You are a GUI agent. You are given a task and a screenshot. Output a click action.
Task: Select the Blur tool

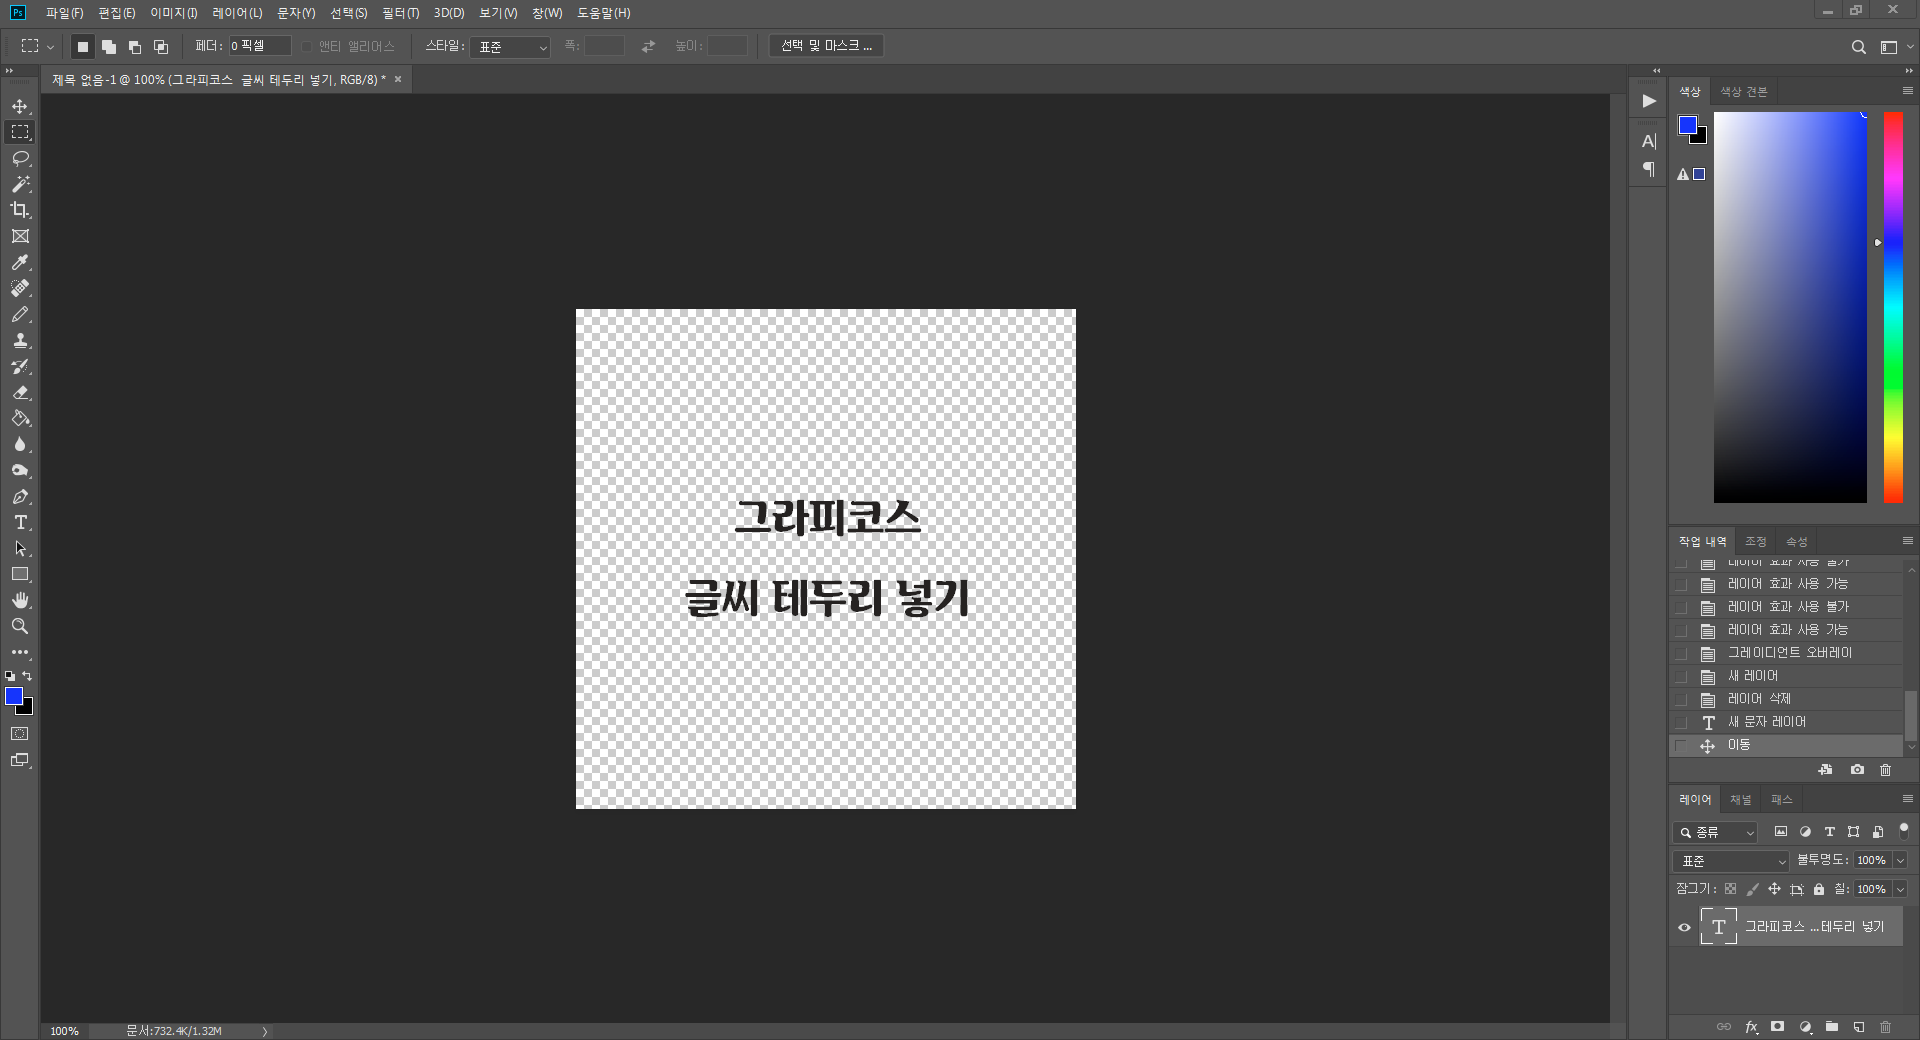20,444
